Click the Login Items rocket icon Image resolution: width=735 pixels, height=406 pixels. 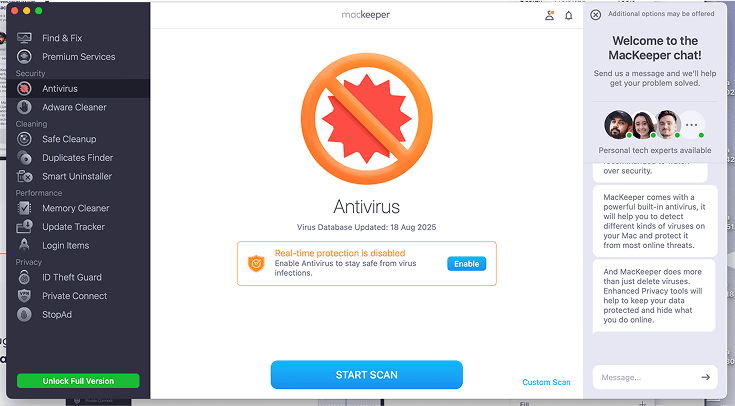coord(24,245)
